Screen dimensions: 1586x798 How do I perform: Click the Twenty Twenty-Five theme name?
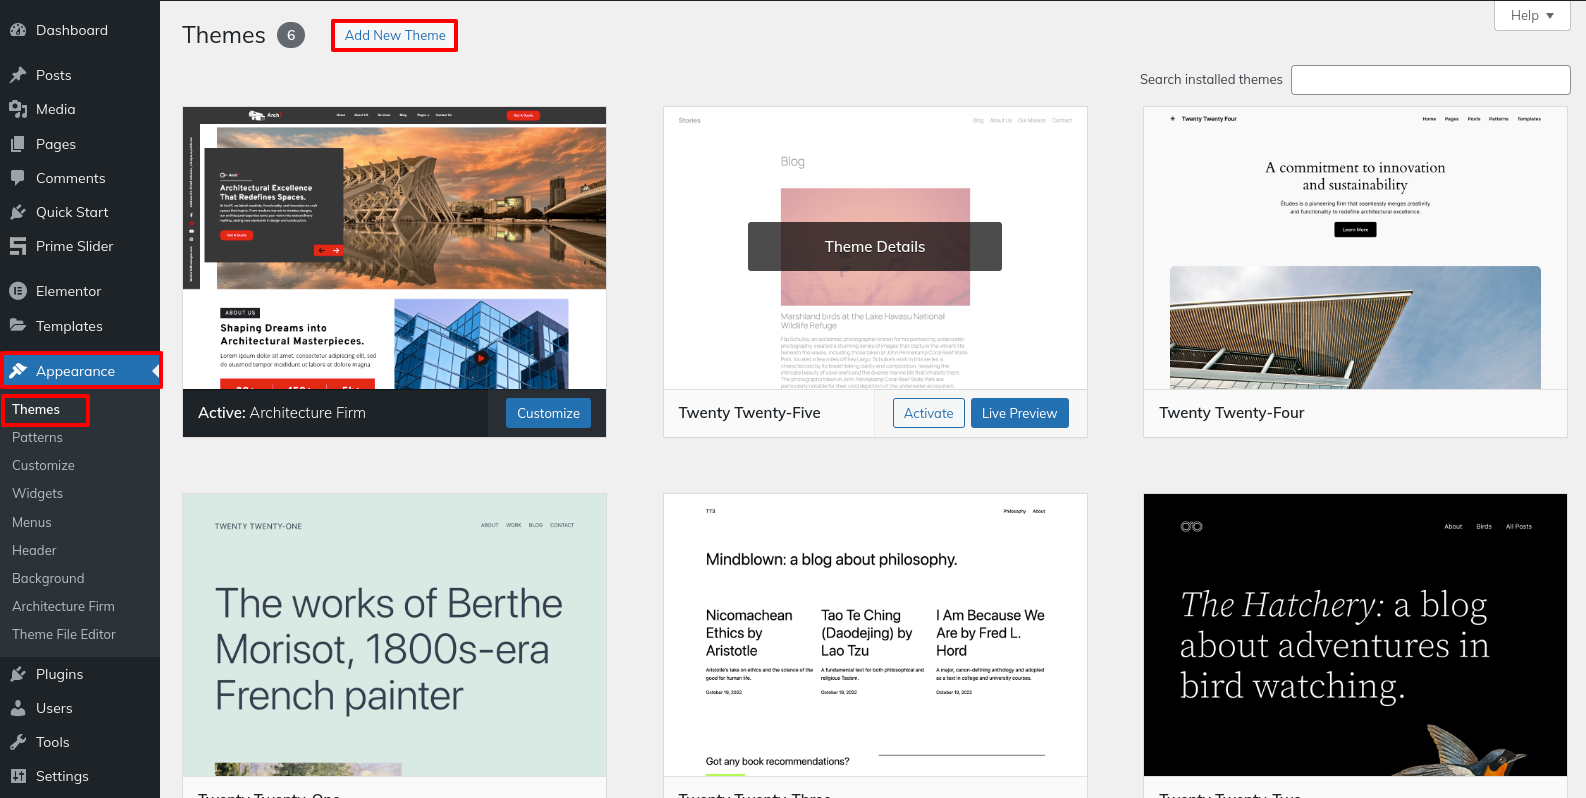coord(749,413)
